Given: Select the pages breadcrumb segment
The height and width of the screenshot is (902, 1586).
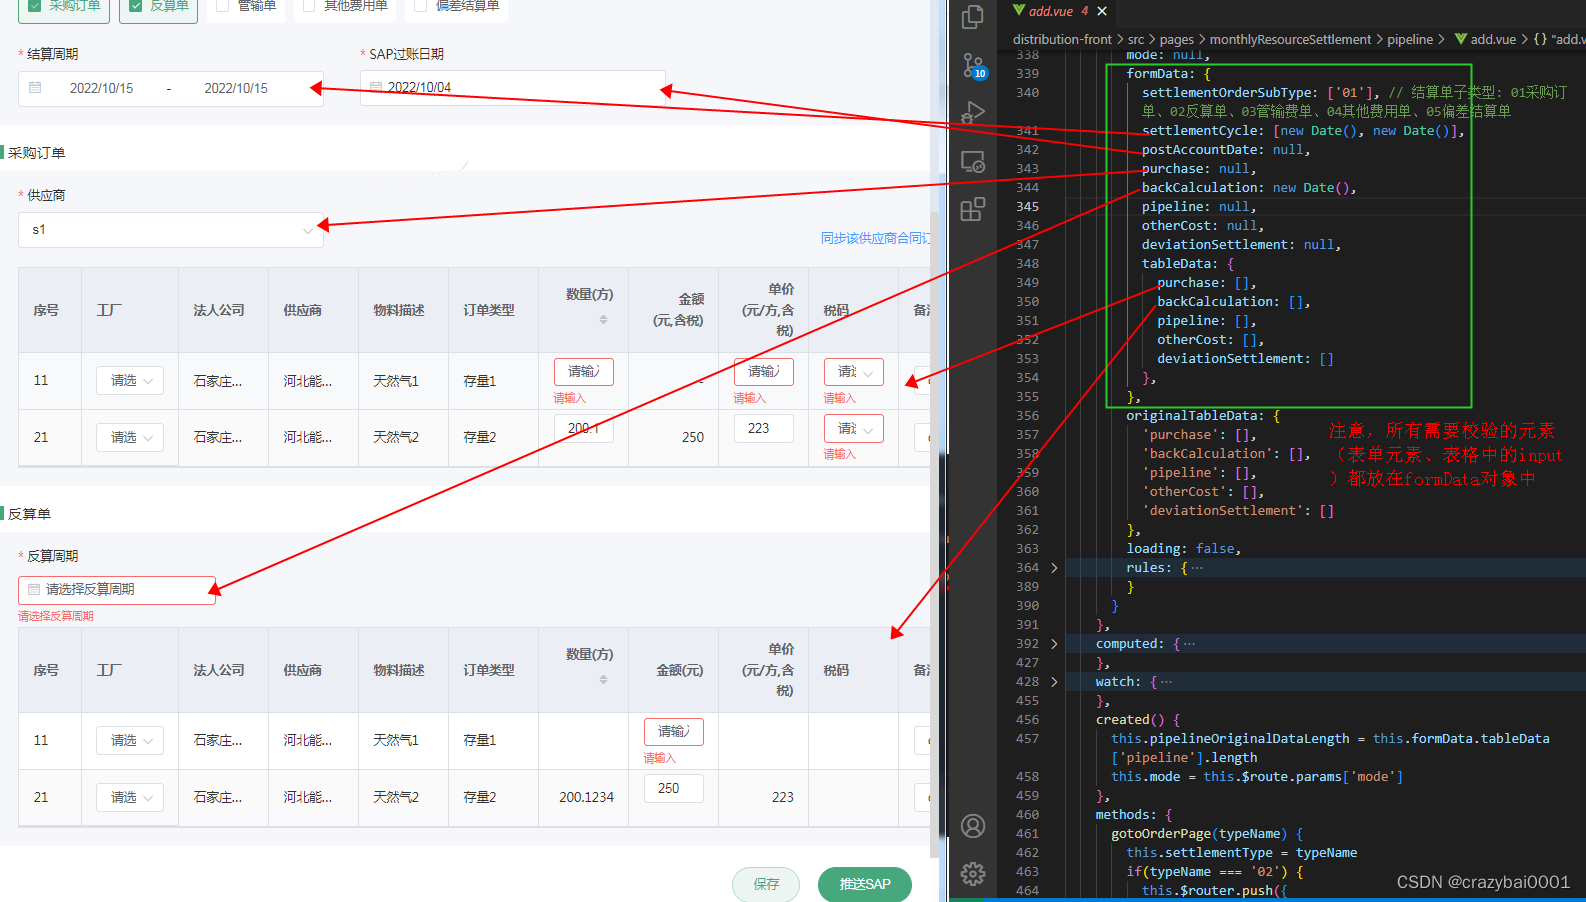Looking at the screenshot, I should [x=1177, y=40].
